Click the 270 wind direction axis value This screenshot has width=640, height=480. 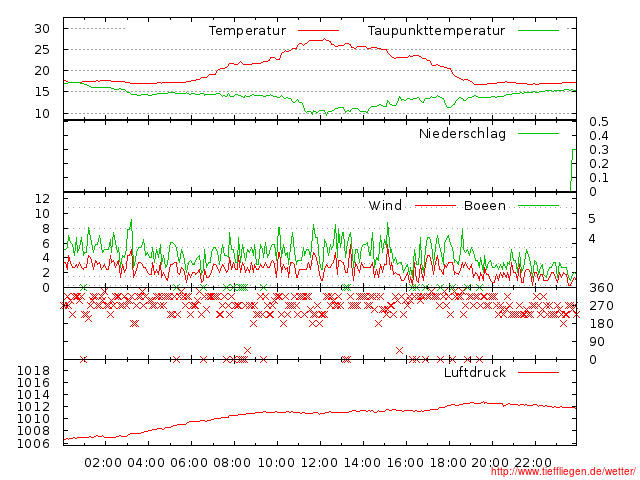click(x=601, y=306)
